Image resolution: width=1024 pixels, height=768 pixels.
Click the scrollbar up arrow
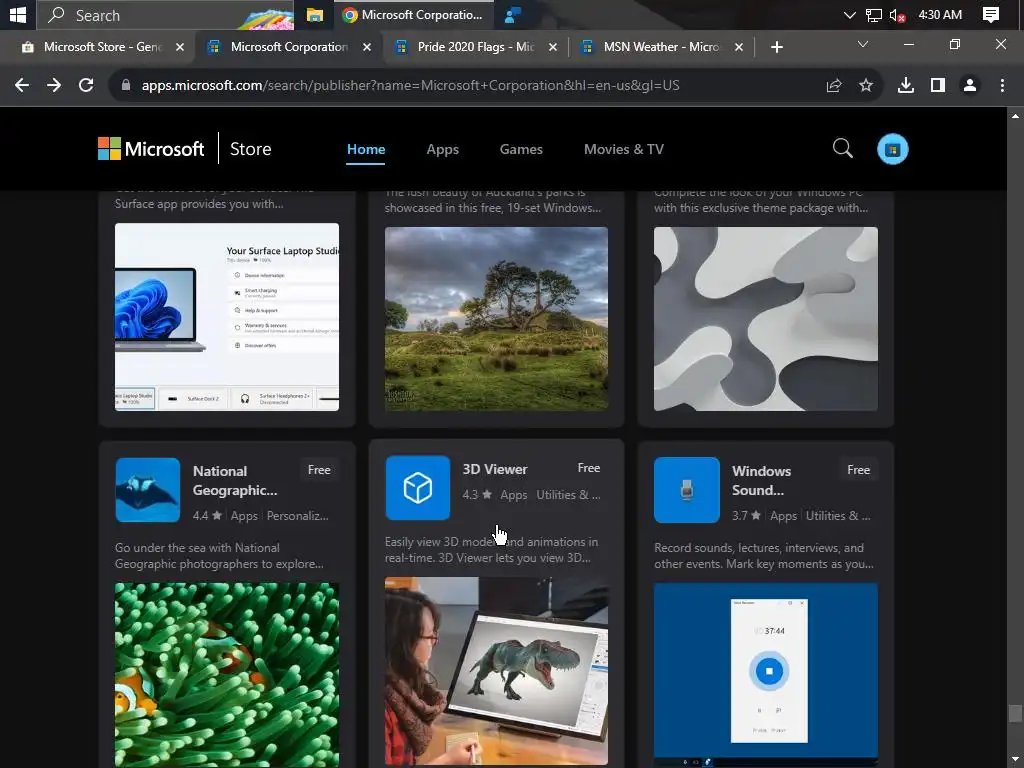[1014, 116]
